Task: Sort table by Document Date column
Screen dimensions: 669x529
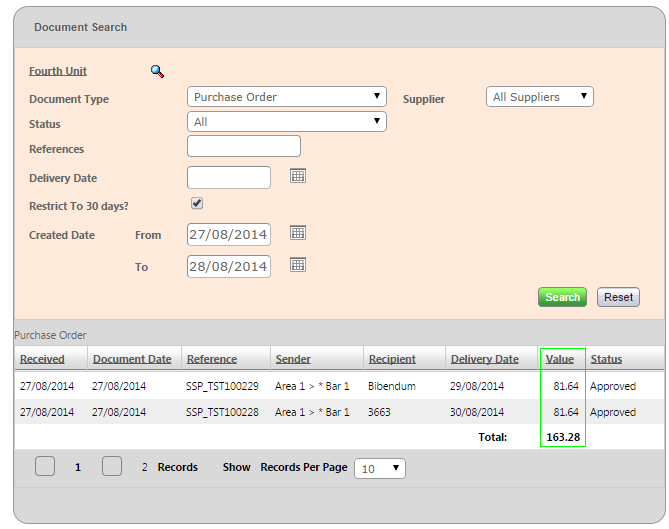Action: click(132, 359)
